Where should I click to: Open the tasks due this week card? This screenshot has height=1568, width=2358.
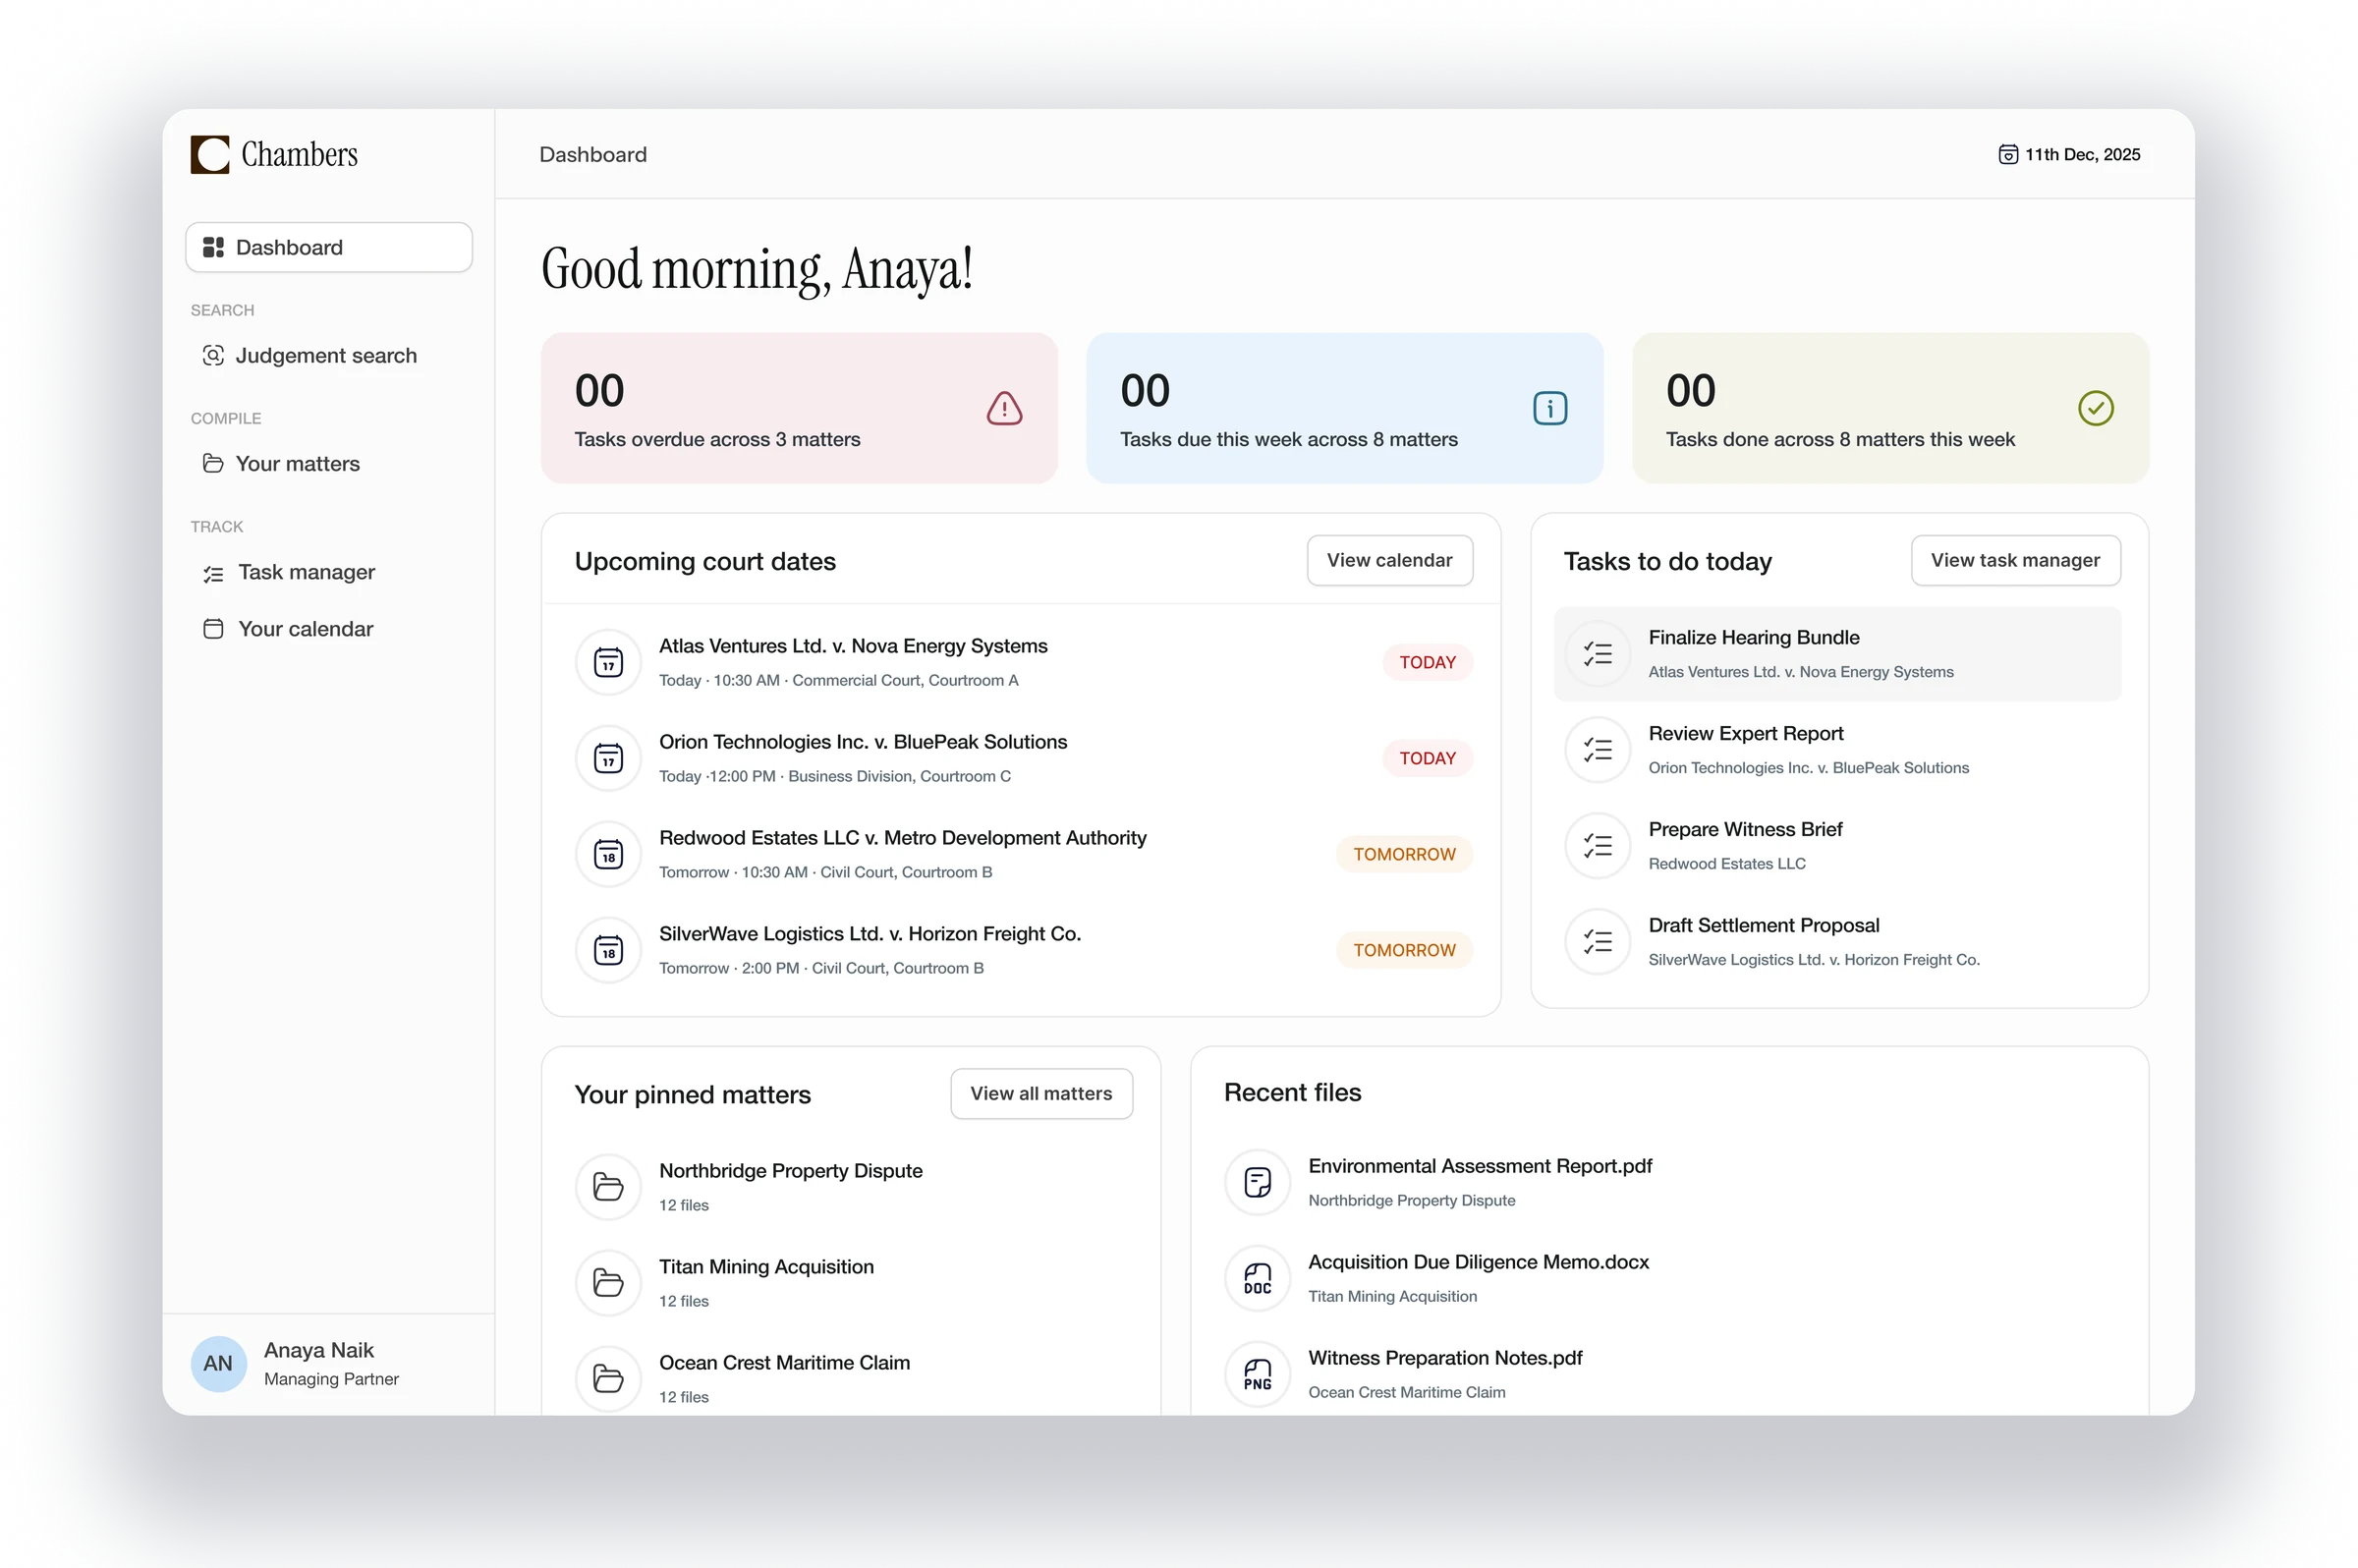(x=1344, y=409)
